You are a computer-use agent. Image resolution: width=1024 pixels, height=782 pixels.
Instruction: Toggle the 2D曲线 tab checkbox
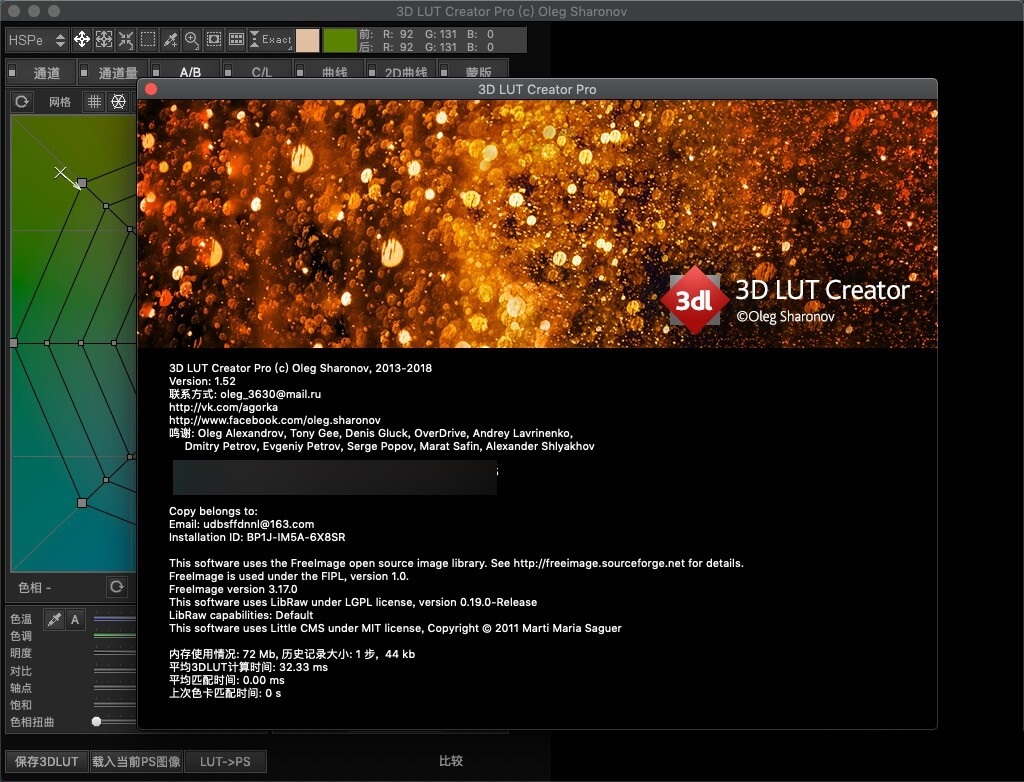point(372,72)
